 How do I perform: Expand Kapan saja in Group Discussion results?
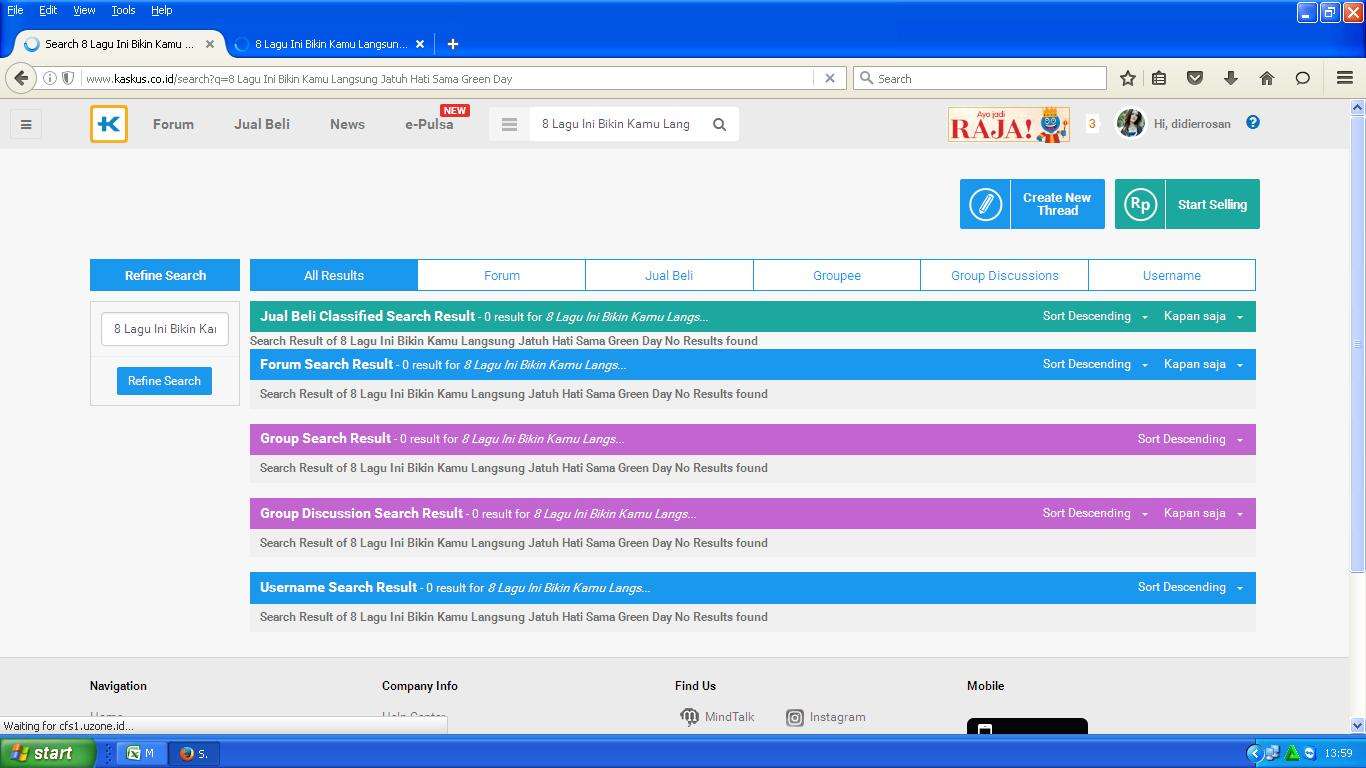(1203, 513)
